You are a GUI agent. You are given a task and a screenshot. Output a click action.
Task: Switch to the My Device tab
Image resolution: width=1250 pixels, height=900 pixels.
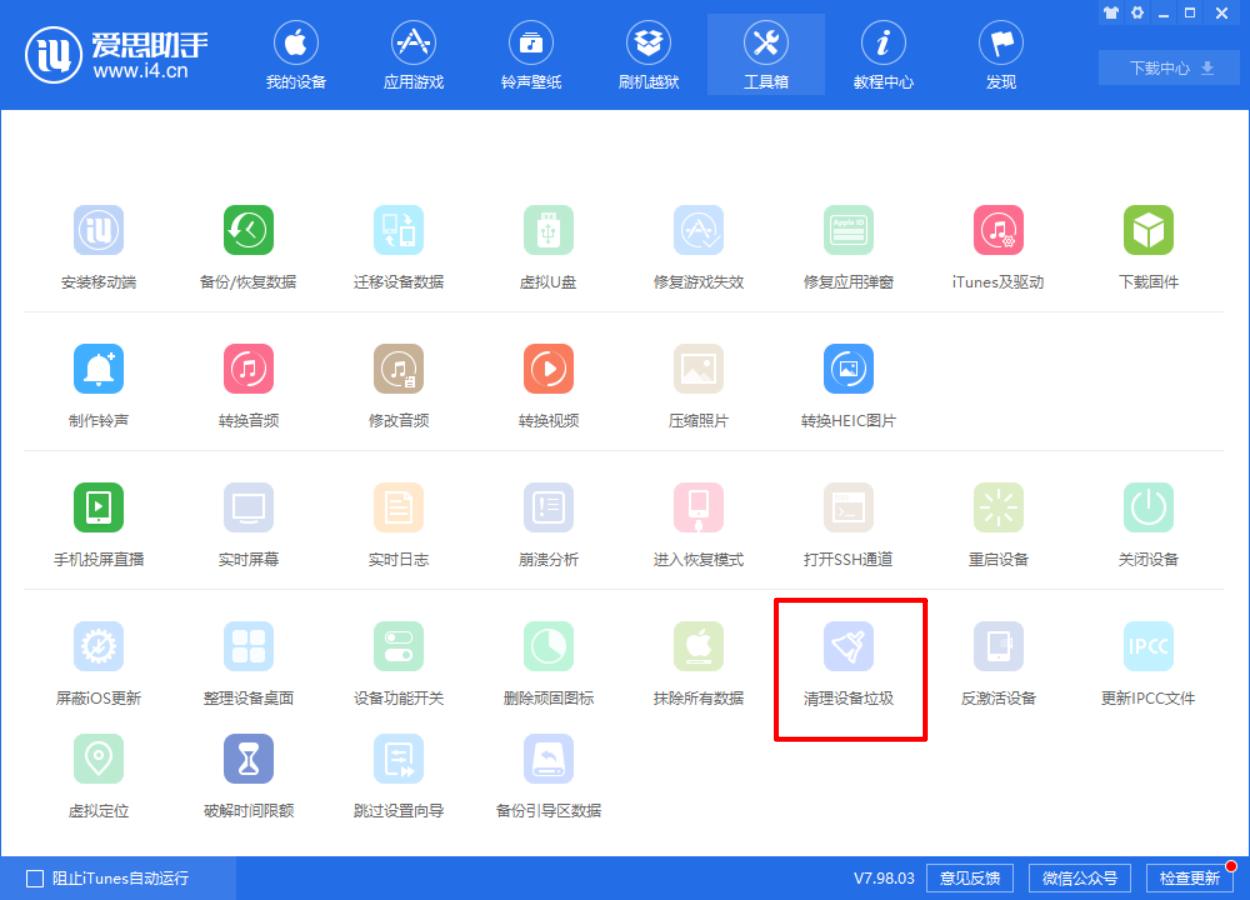[x=295, y=55]
